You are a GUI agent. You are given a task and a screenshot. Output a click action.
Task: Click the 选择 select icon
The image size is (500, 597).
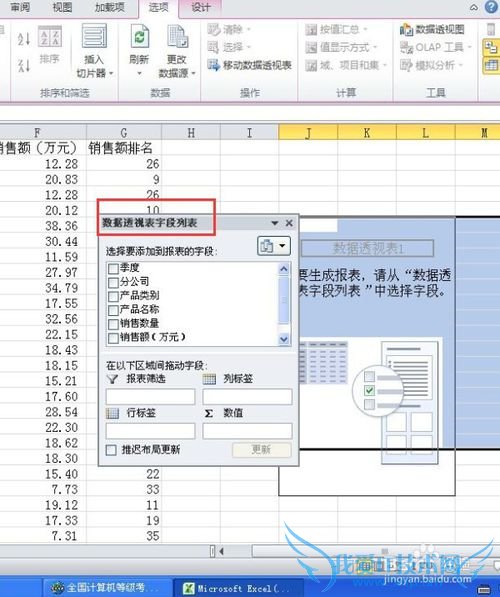[213, 47]
